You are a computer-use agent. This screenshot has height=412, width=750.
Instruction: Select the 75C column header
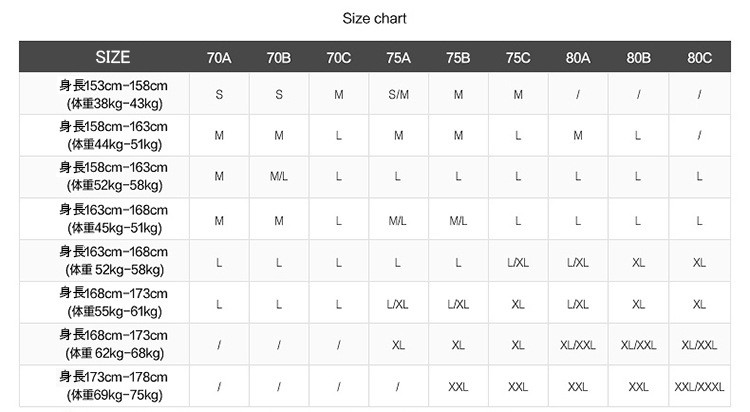[518, 58]
